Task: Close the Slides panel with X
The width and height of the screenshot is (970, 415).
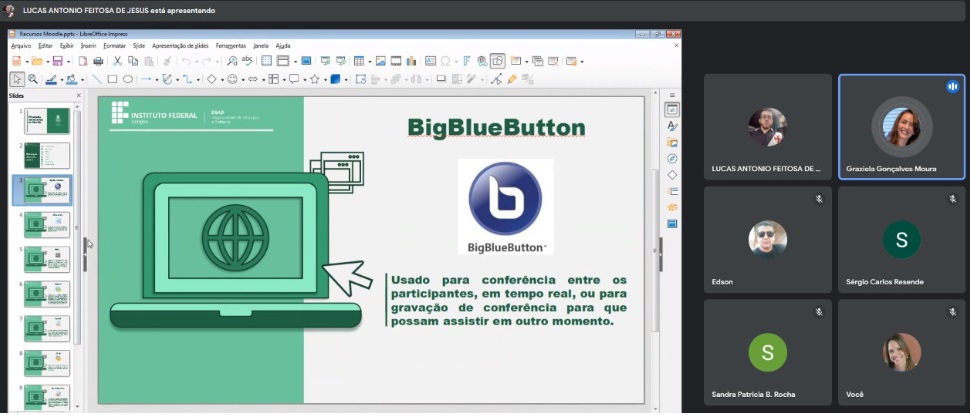Action: pos(79,95)
